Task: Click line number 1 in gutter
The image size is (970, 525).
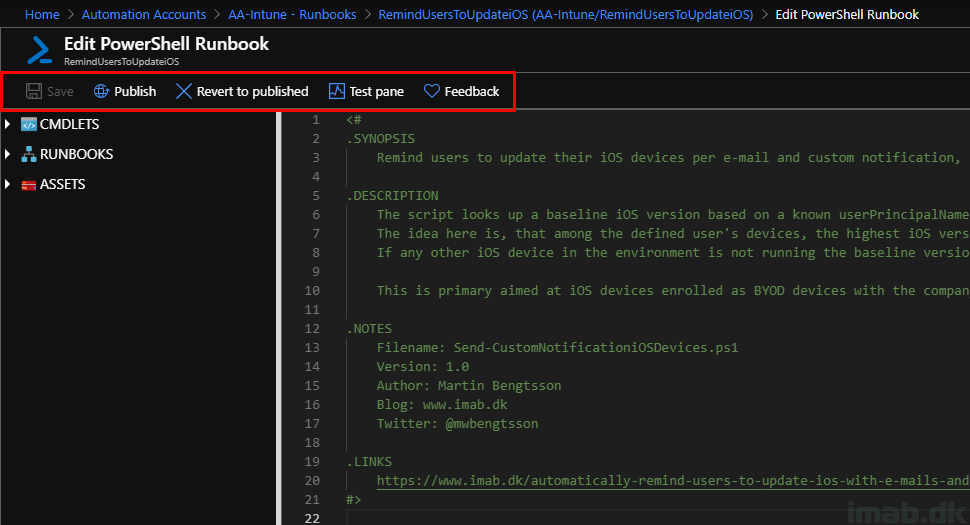Action: (x=315, y=119)
